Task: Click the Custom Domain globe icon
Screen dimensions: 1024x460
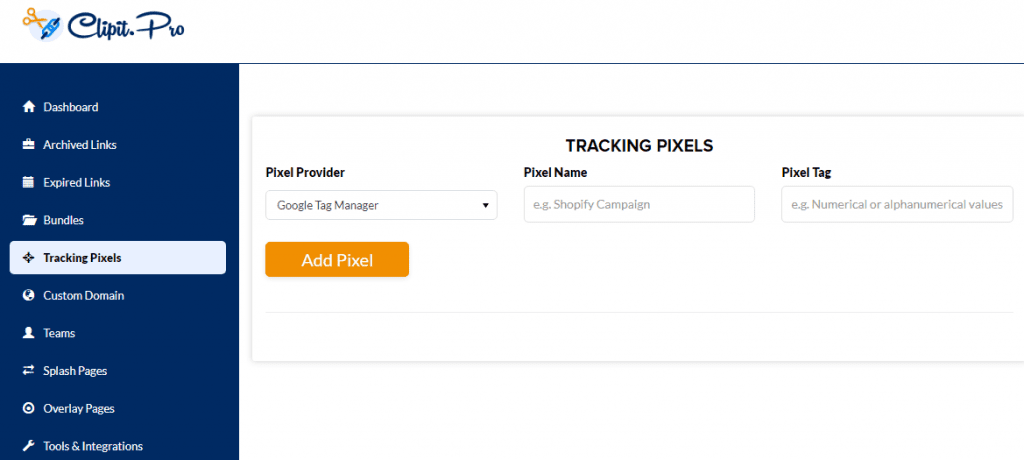Action: [x=28, y=295]
